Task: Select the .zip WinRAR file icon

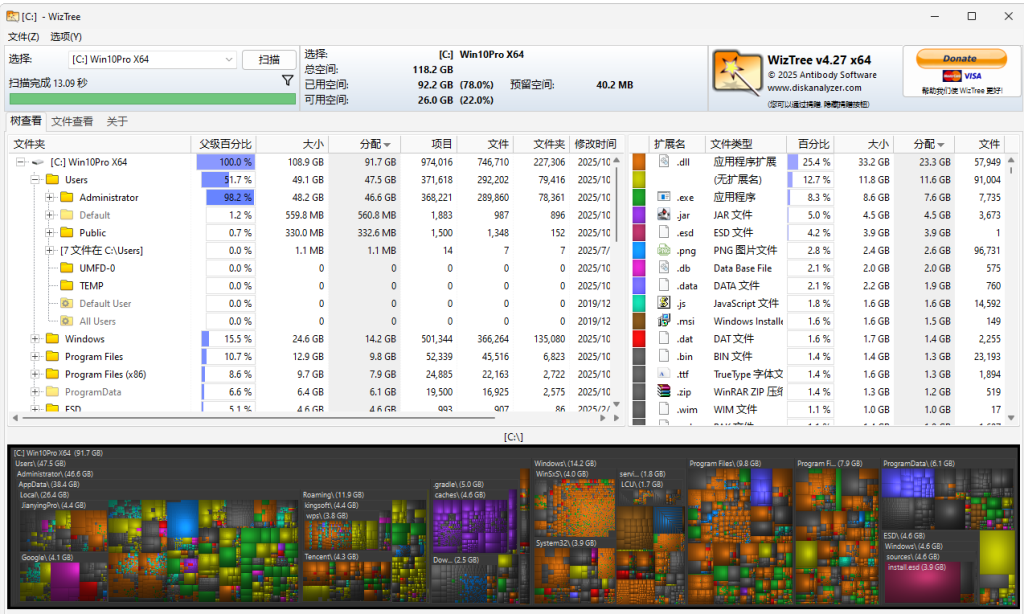Action: 663,392
